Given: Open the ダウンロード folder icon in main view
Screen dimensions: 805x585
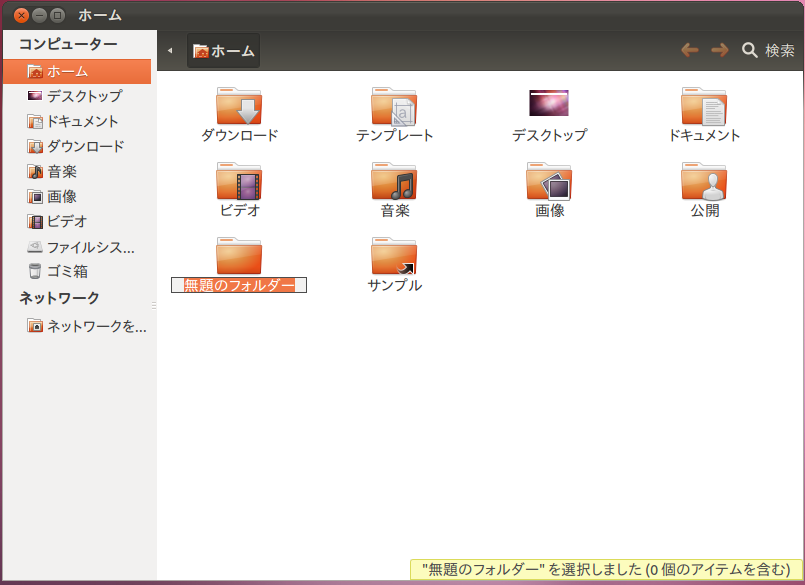Looking at the screenshot, I should tap(239, 106).
